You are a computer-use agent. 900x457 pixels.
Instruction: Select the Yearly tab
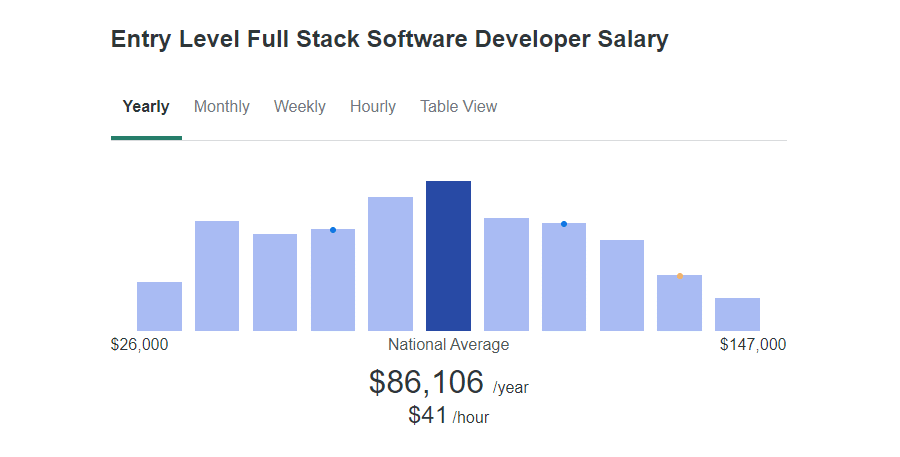point(146,107)
